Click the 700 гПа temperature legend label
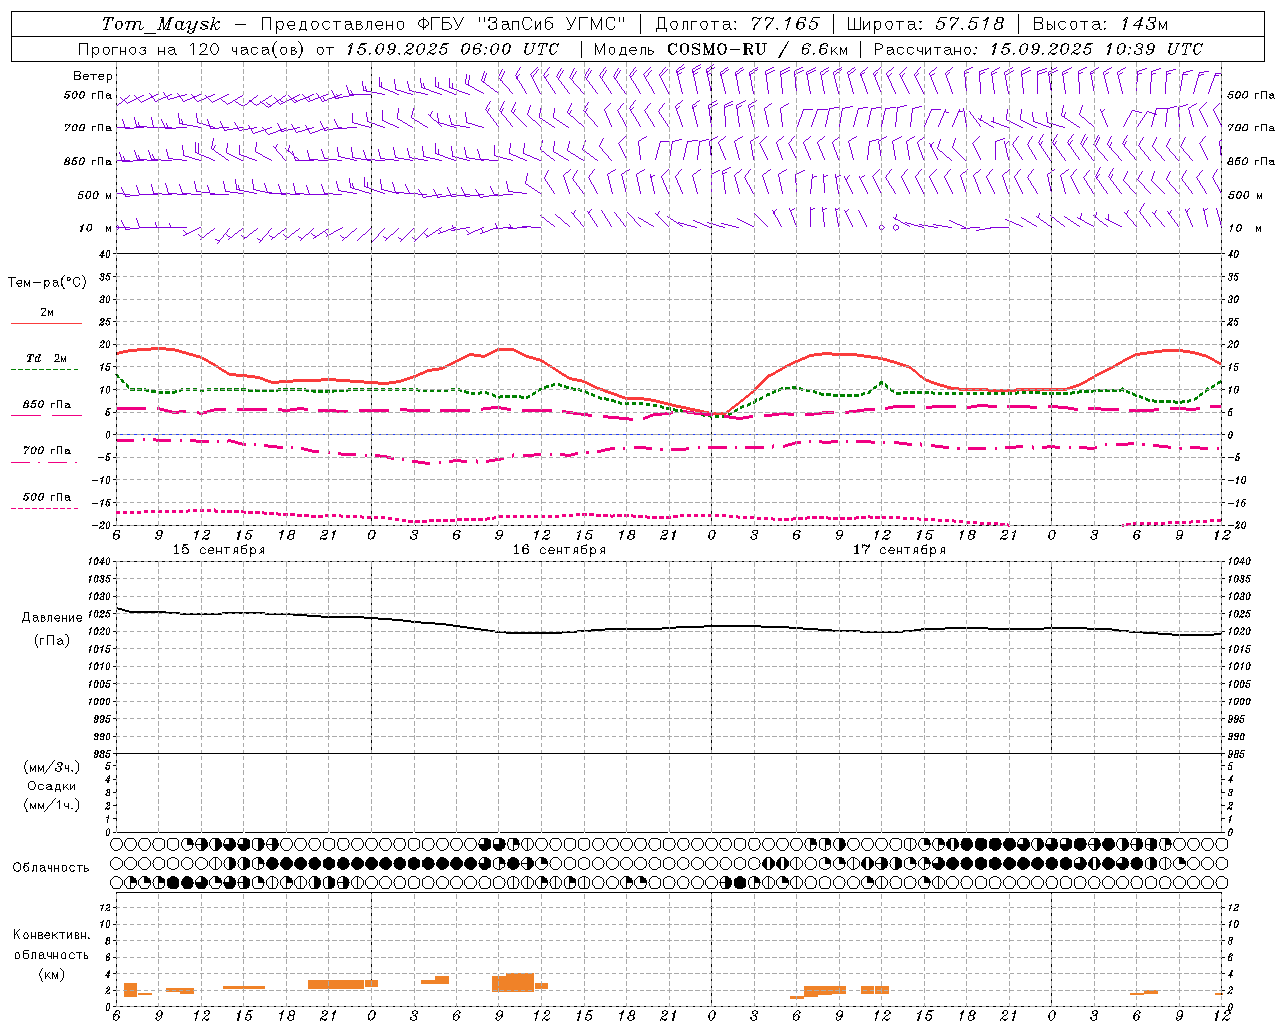This screenshot has height=1024, width=1280. click(x=47, y=451)
